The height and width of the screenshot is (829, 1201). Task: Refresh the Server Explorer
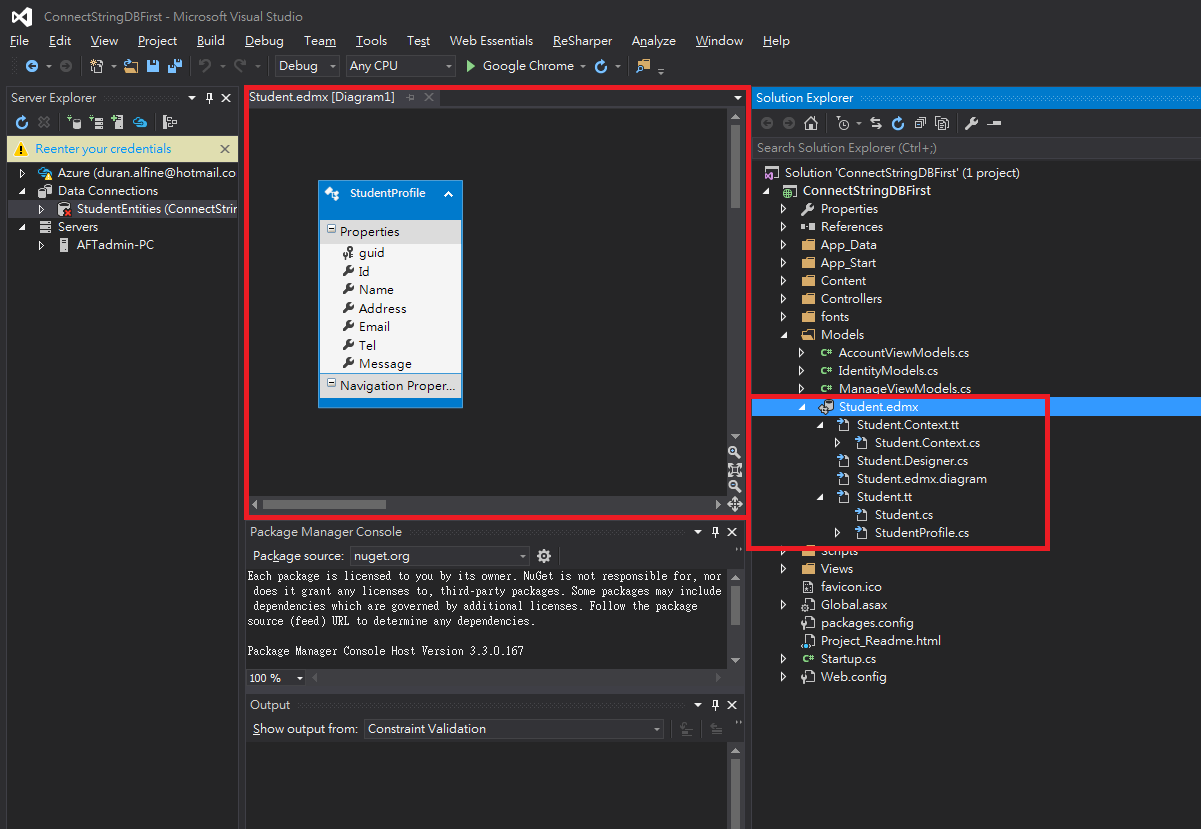22,122
